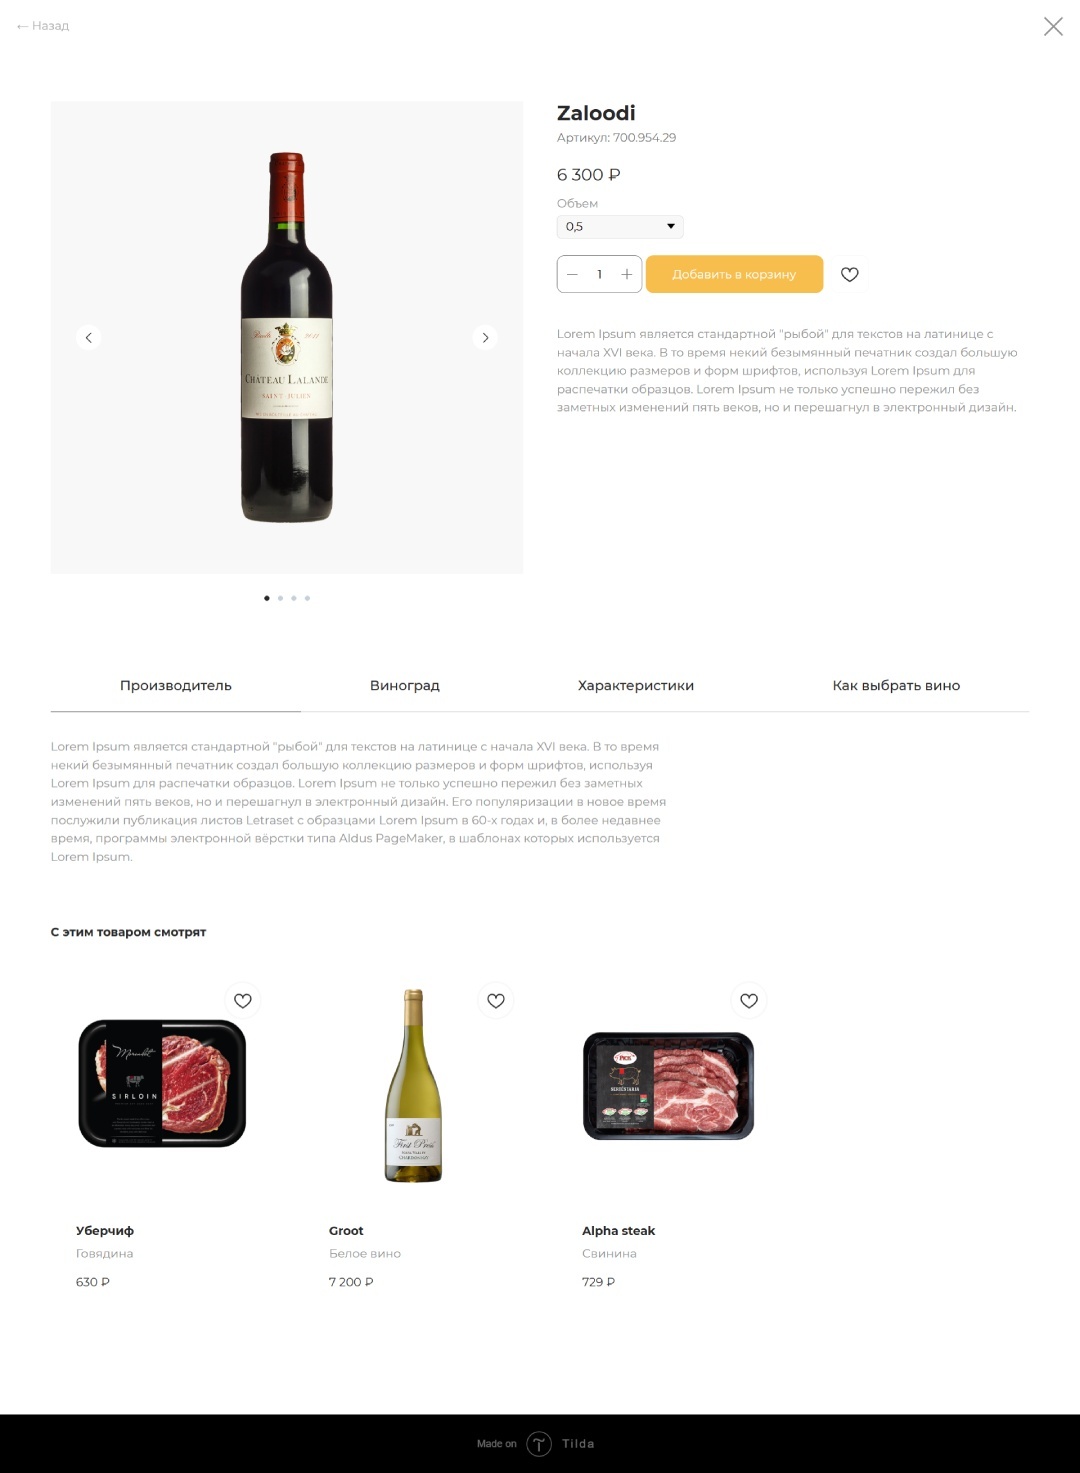Go to previous product photo arrow

point(88,338)
